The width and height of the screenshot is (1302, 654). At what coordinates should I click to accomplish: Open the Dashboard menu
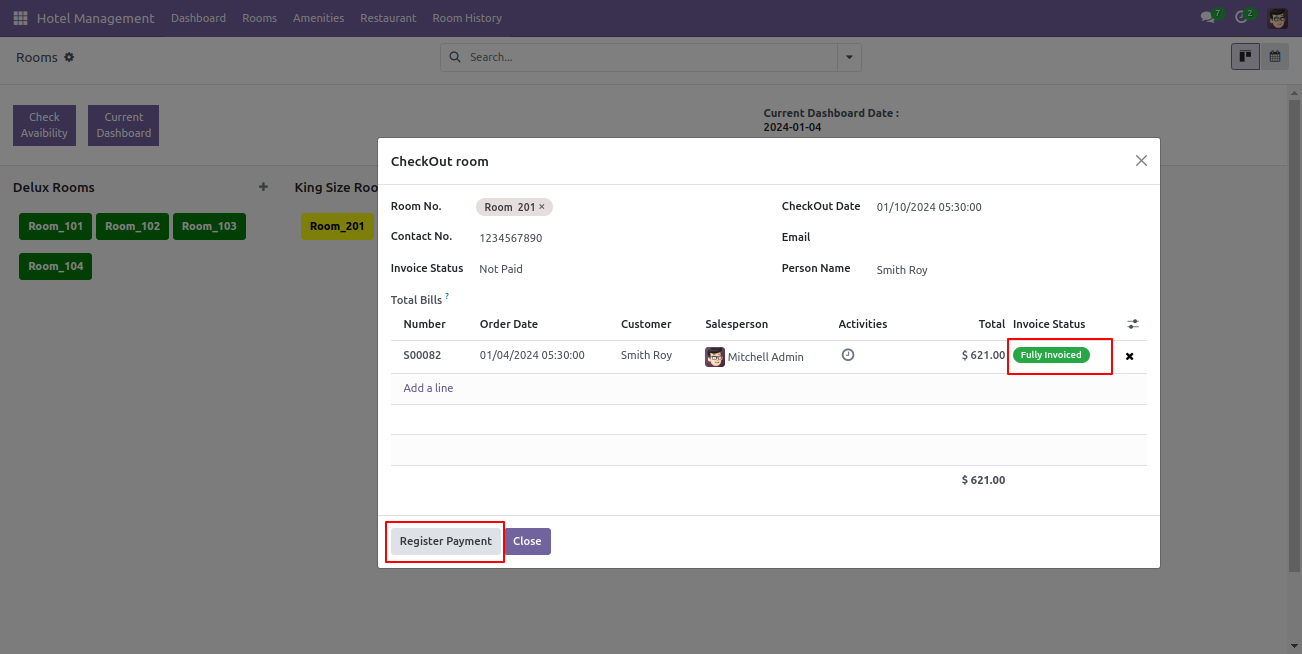(x=198, y=18)
